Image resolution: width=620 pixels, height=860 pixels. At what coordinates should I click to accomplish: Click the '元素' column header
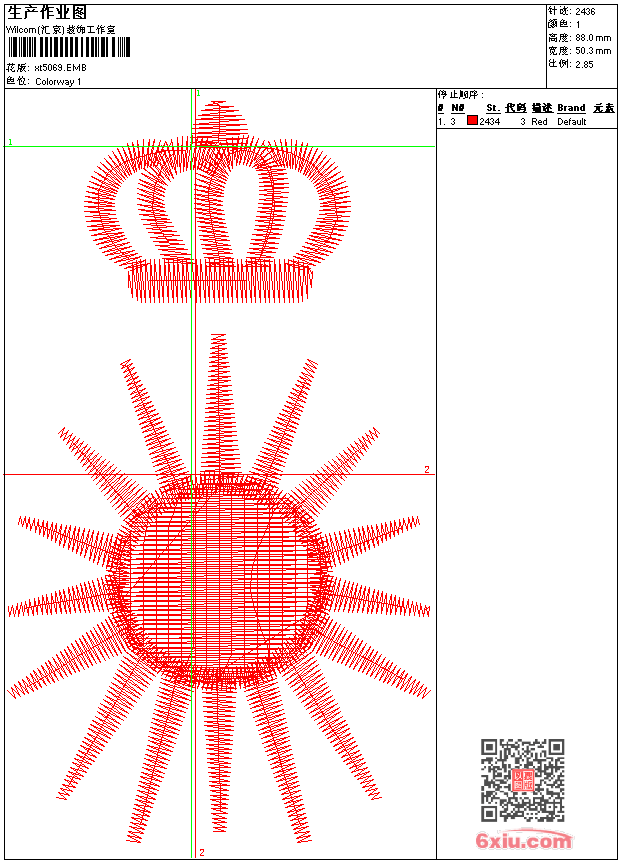coord(604,108)
